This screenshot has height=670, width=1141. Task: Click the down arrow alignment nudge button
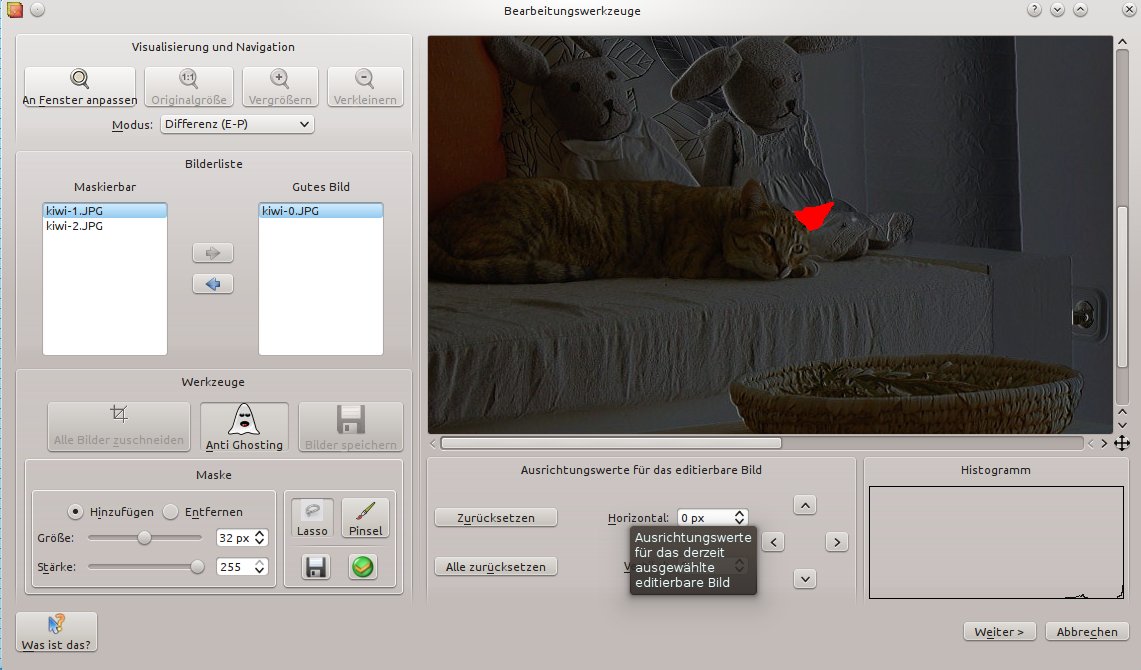click(805, 579)
